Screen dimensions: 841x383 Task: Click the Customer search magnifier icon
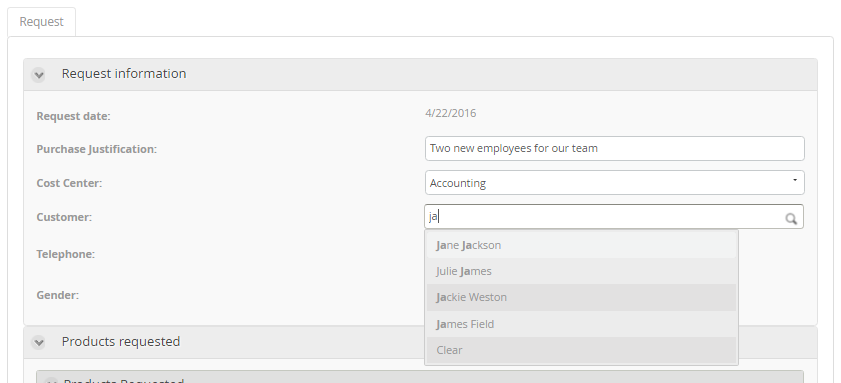tap(791, 218)
